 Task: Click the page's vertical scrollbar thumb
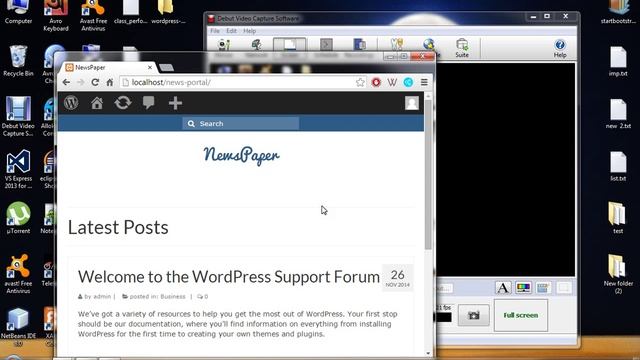[x=428, y=175]
